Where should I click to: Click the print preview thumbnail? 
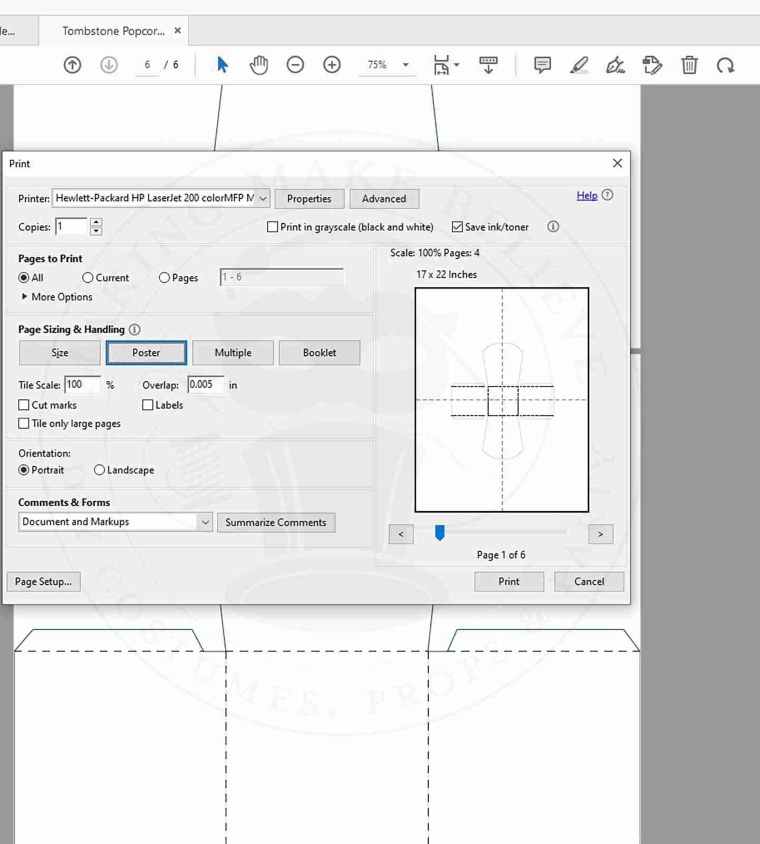[502, 400]
